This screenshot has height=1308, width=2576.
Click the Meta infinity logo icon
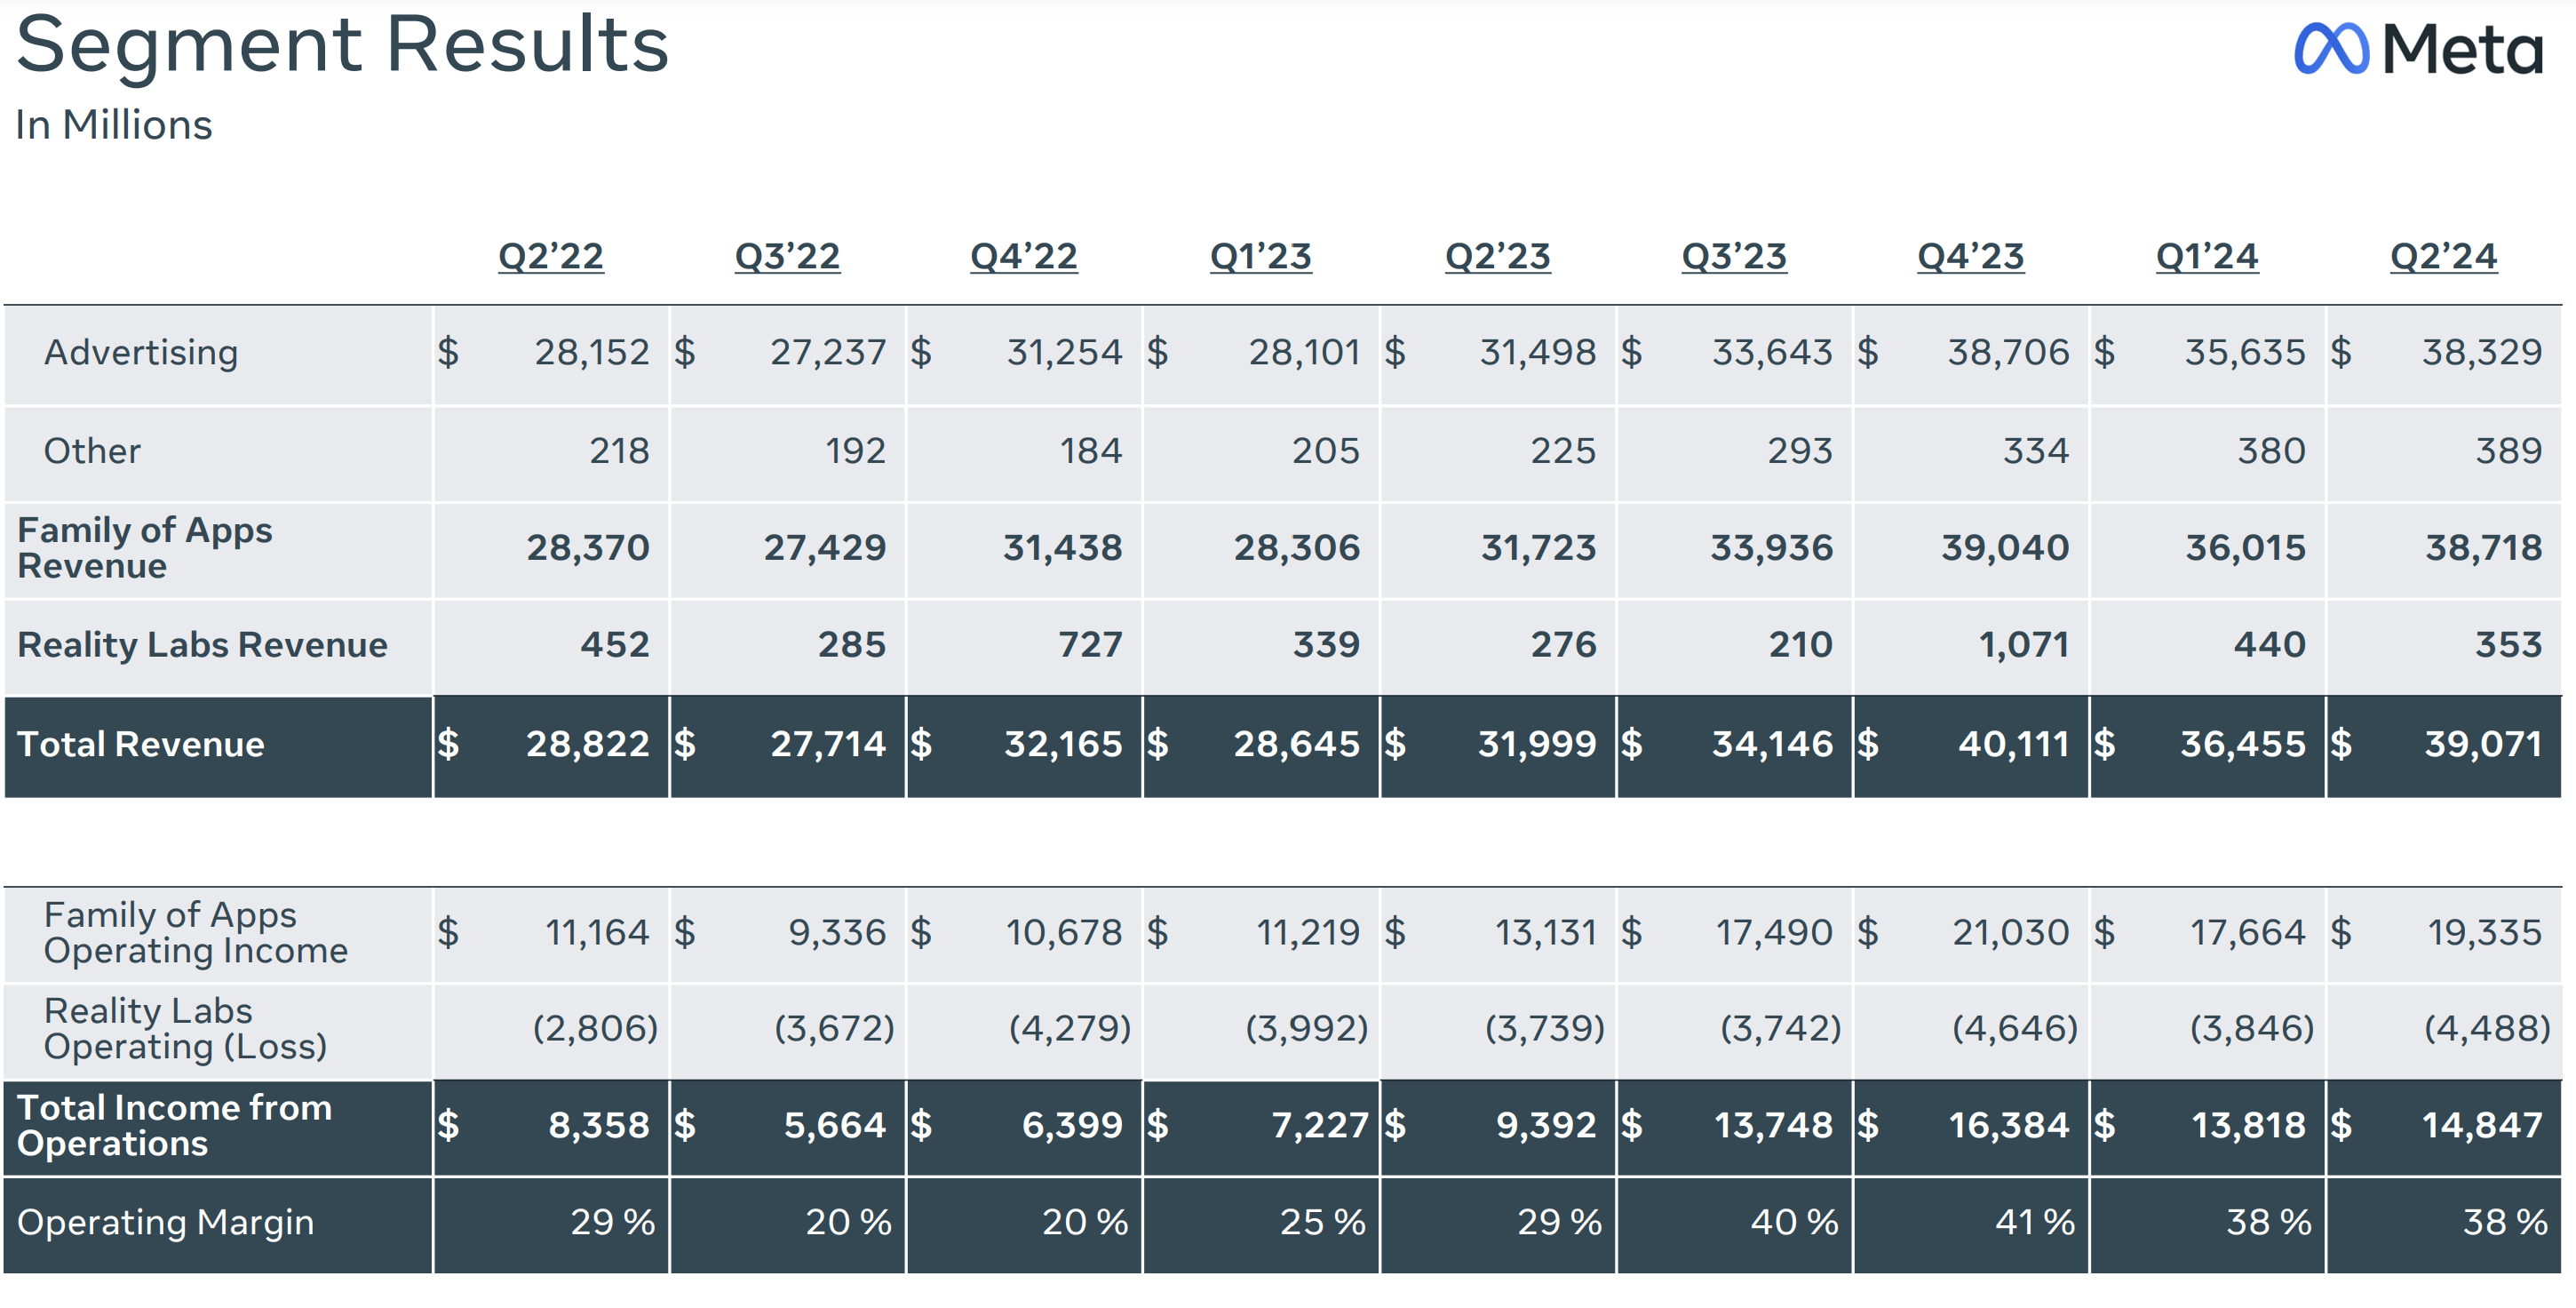[x=2330, y=48]
